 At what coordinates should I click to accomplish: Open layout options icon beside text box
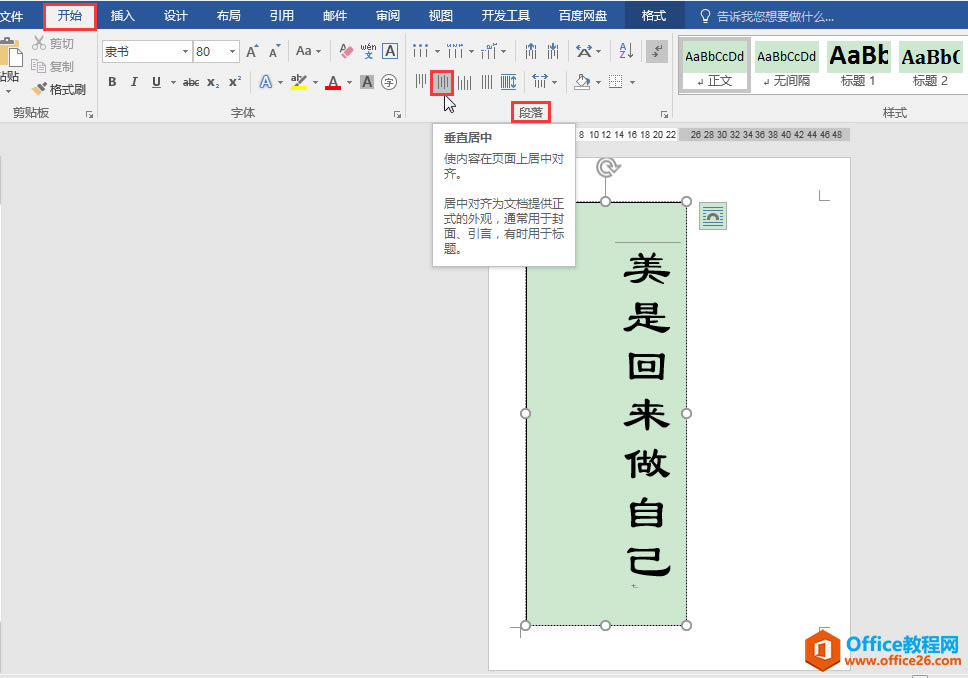pos(712,216)
